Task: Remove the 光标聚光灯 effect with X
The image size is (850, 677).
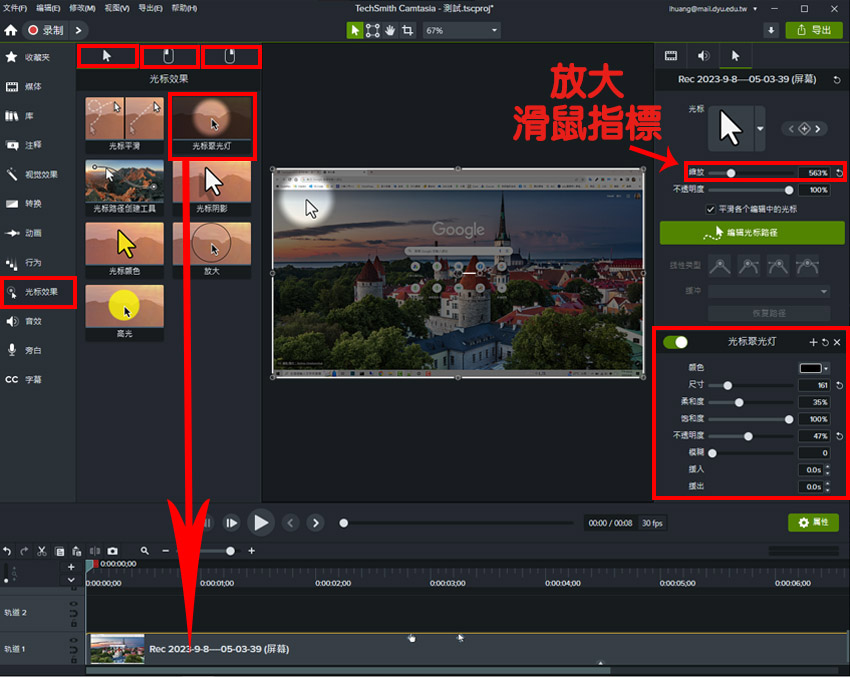Action: 837,342
